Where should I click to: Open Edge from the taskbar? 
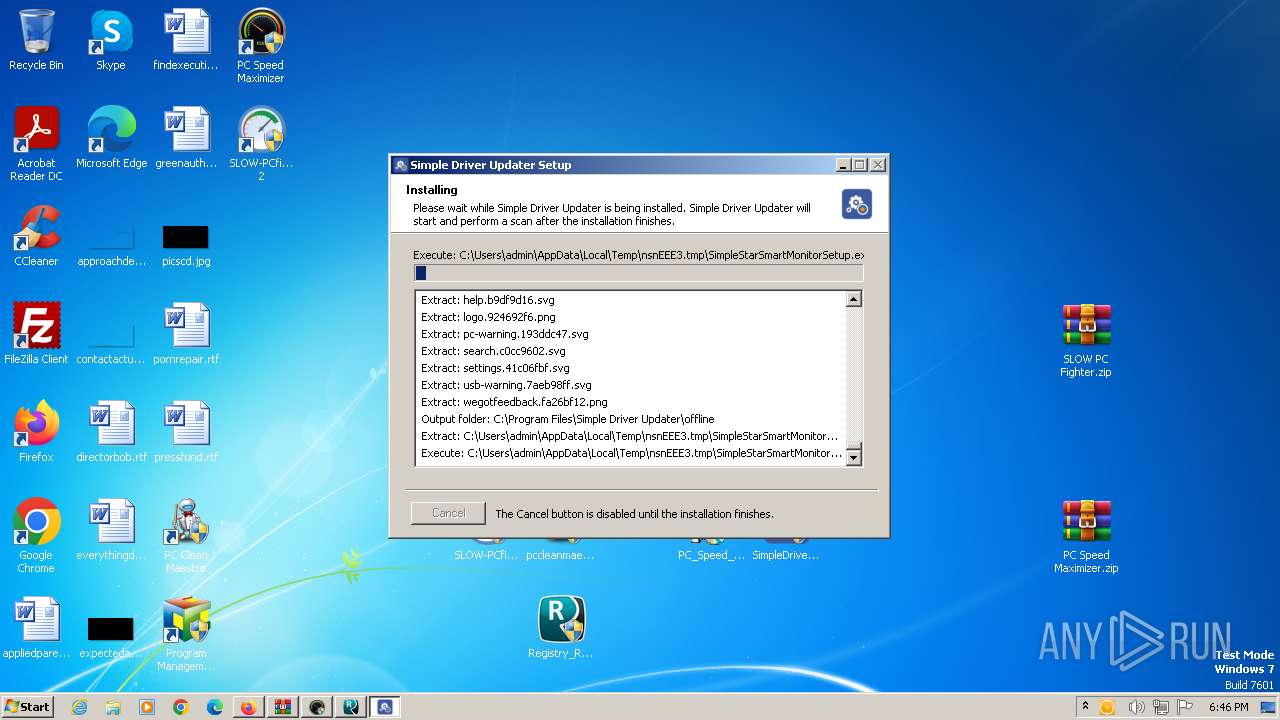215,707
